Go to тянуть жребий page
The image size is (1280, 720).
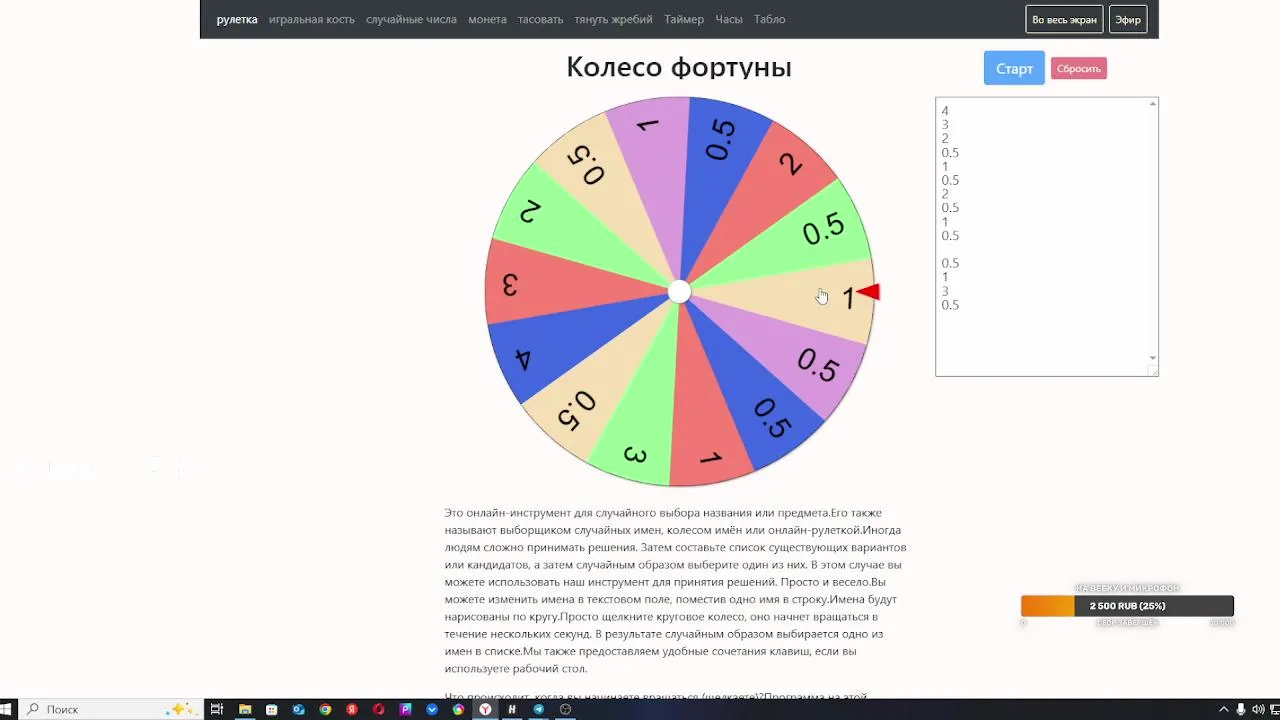(613, 19)
